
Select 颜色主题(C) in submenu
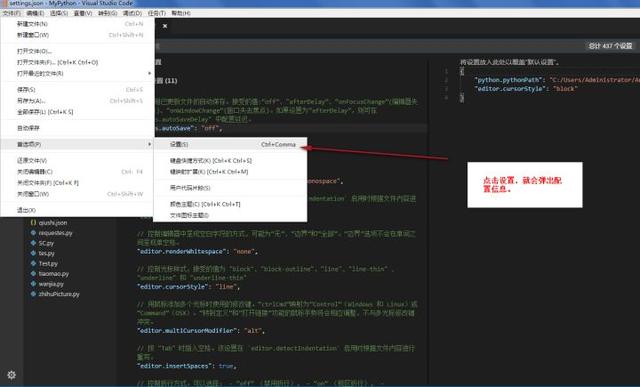click(230, 204)
